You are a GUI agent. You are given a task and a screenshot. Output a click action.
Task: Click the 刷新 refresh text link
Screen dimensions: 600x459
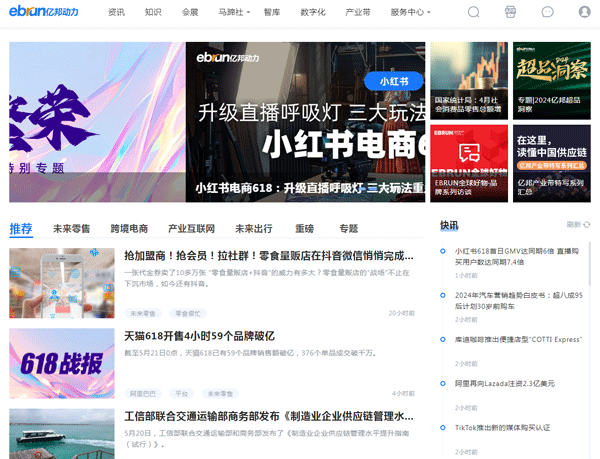(x=574, y=225)
